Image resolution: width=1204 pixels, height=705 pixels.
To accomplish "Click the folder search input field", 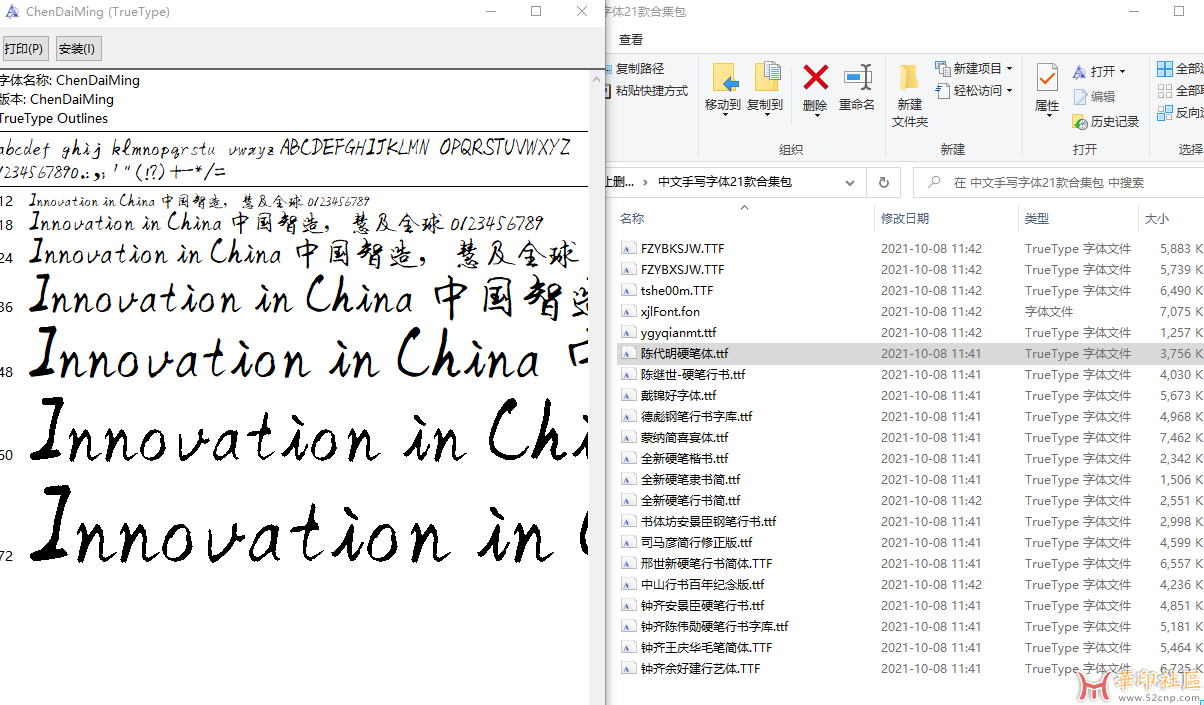I will point(1060,183).
